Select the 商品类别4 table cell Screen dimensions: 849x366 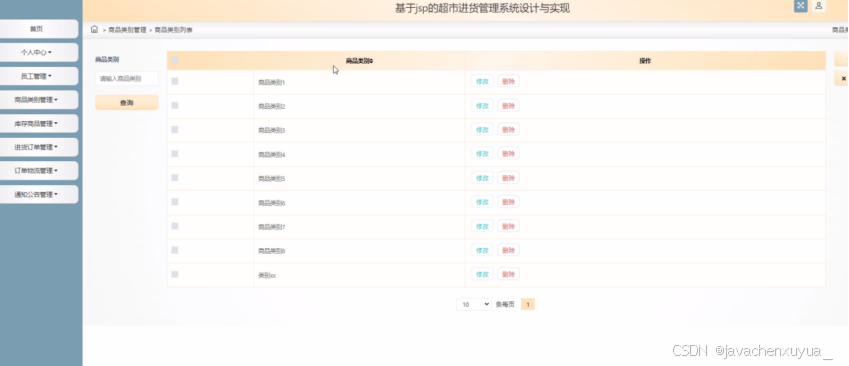[x=359, y=155]
